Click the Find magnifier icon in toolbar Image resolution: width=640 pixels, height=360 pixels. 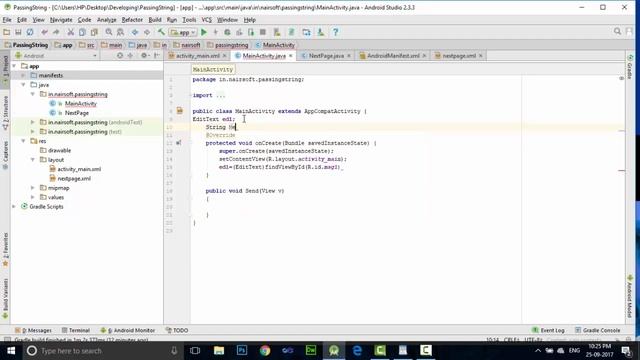109,32
